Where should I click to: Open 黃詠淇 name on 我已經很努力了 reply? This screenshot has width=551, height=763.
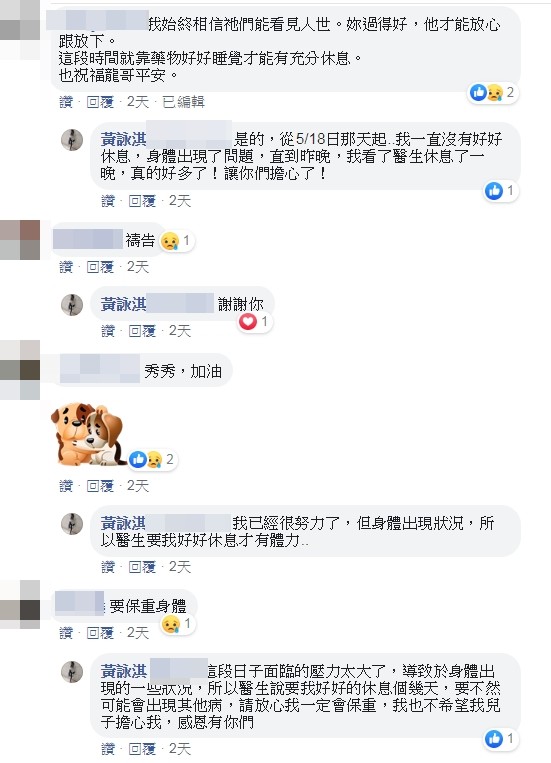click(124, 523)
